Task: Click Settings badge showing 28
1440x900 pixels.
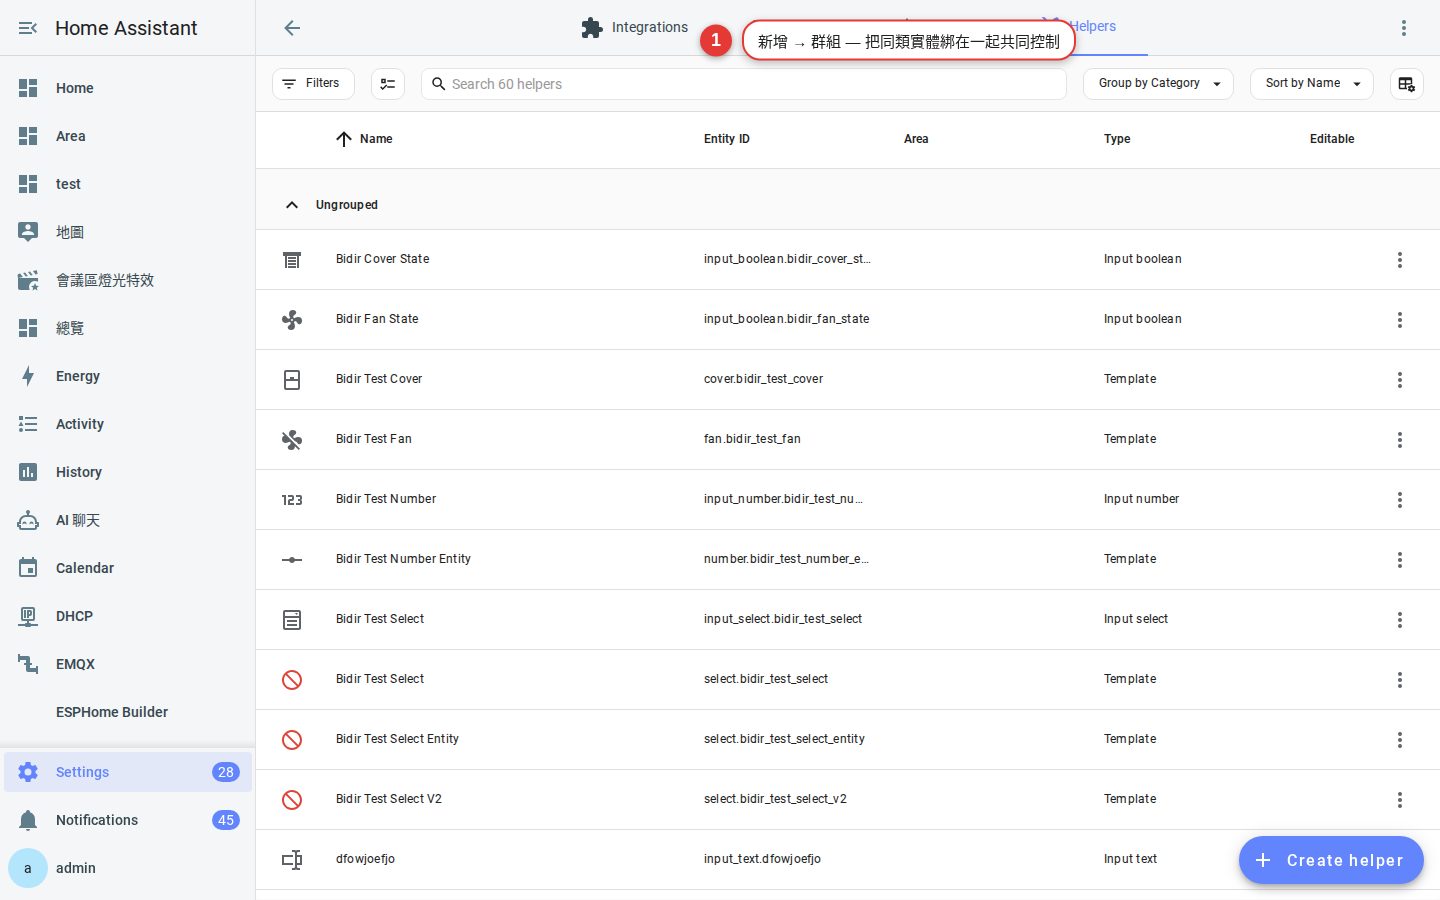Action: point(226,772)
